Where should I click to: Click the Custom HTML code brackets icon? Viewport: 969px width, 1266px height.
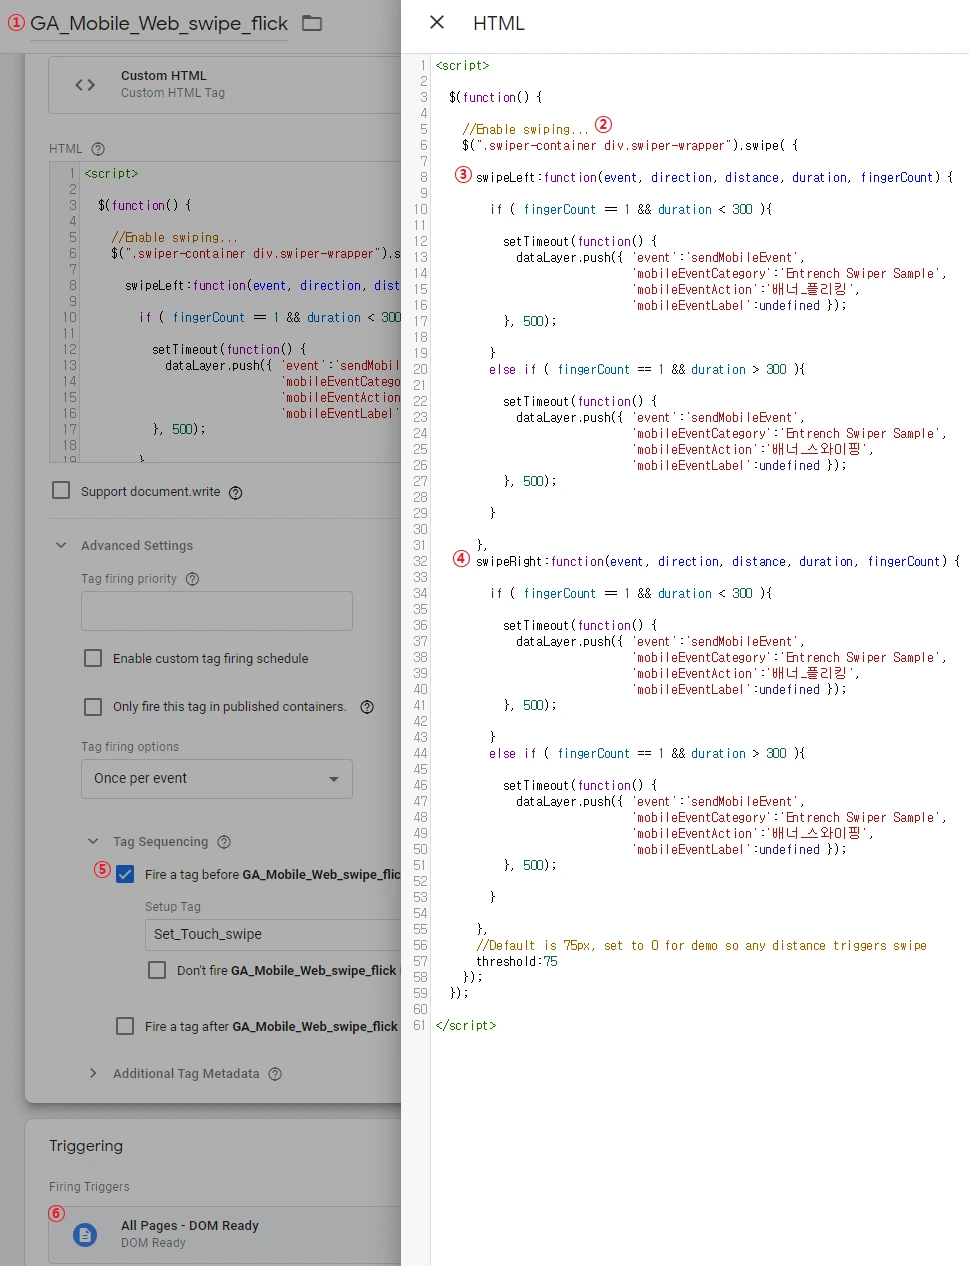coord(86,85)
